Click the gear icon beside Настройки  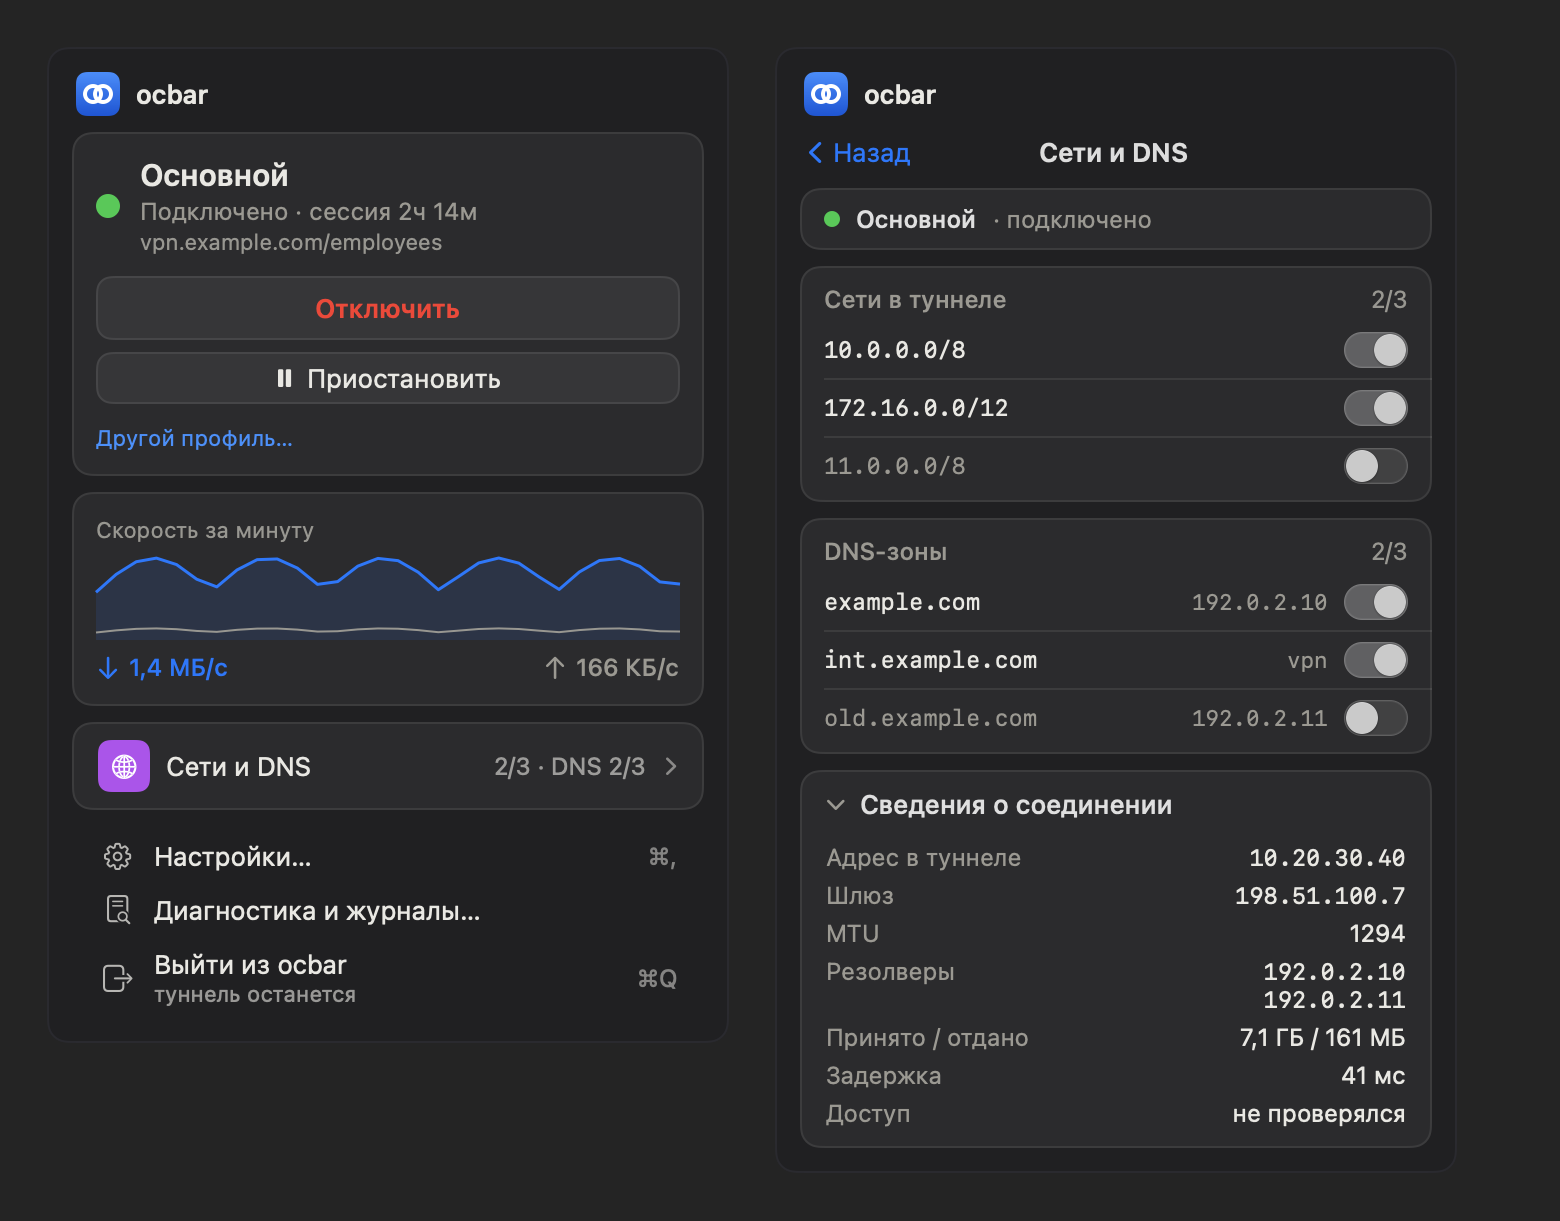coord(118,857)
